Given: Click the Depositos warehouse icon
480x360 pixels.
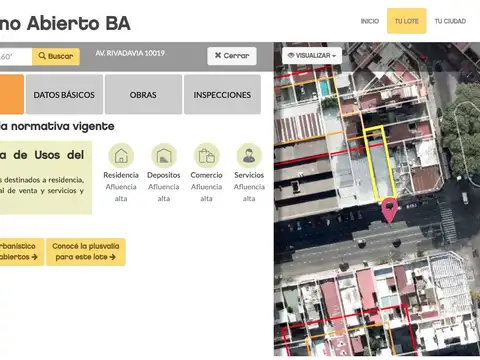Looking at the screenshot, I should coord(164,156).
